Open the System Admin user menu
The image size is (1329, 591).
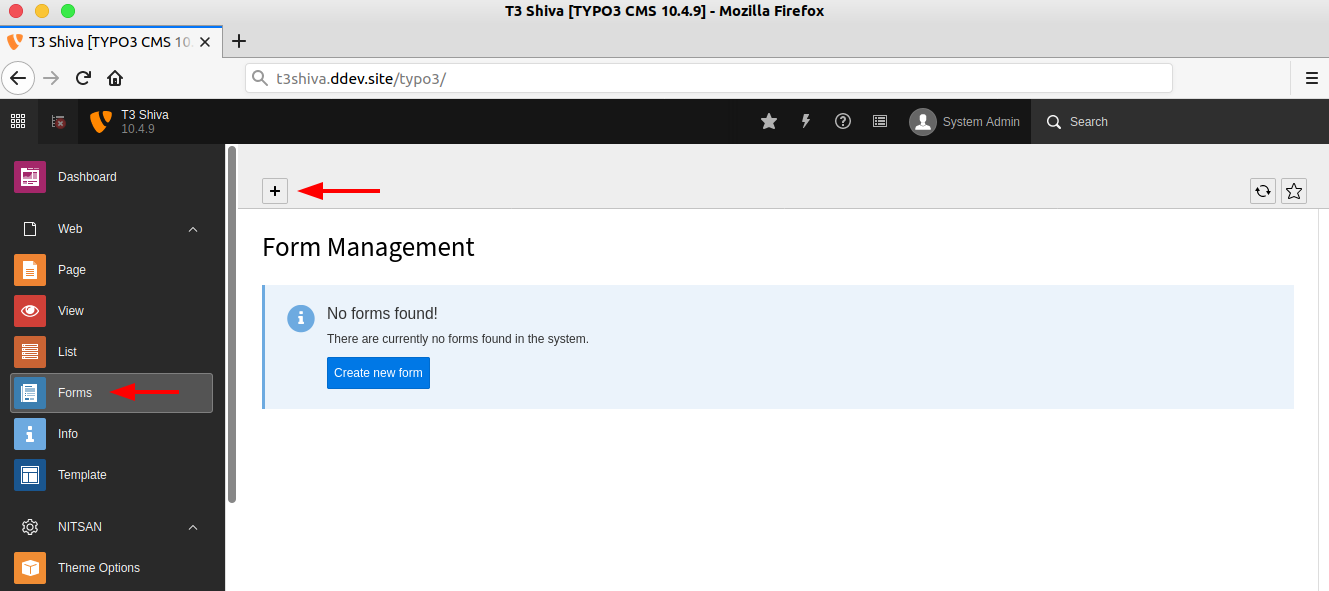pyautogui.click(x=963, y=121)
